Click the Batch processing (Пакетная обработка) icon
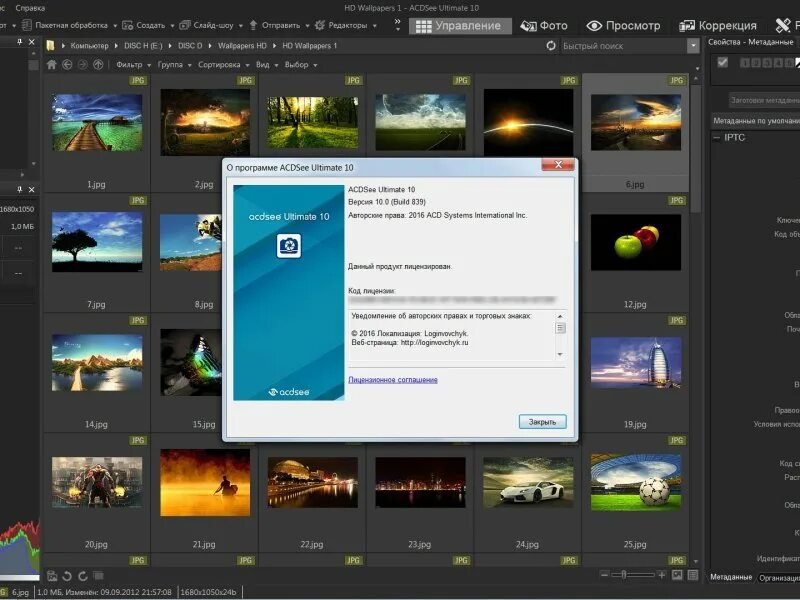Image resolution: width=800 pixels, height=600 pixels. [27, 25]
